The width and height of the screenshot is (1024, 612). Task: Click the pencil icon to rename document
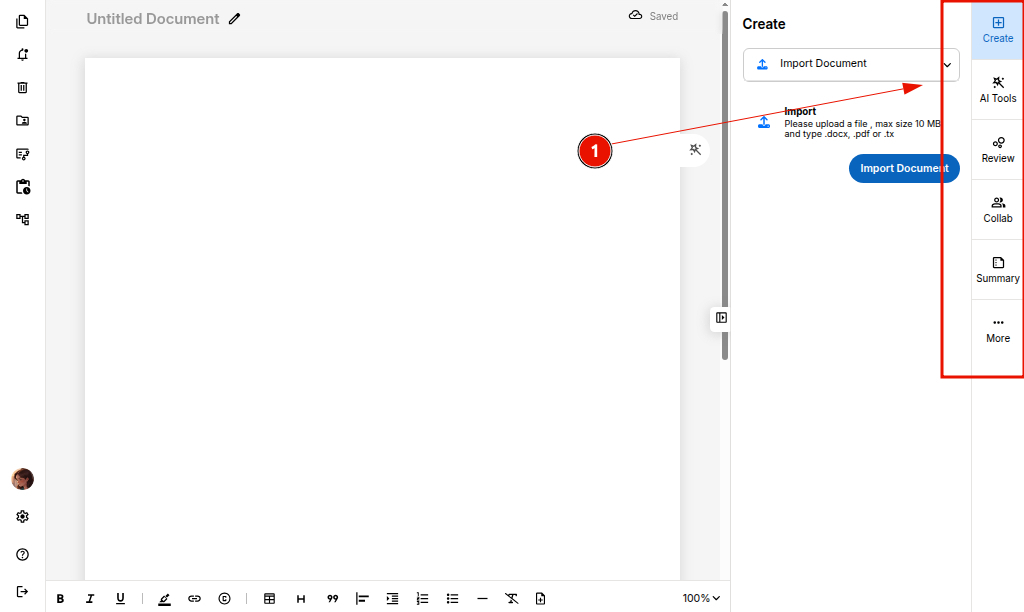pyautogui.click(x=234, y=18)
